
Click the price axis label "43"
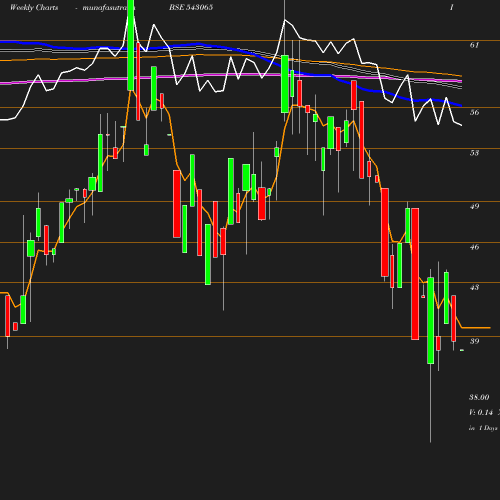coord(474,287)
